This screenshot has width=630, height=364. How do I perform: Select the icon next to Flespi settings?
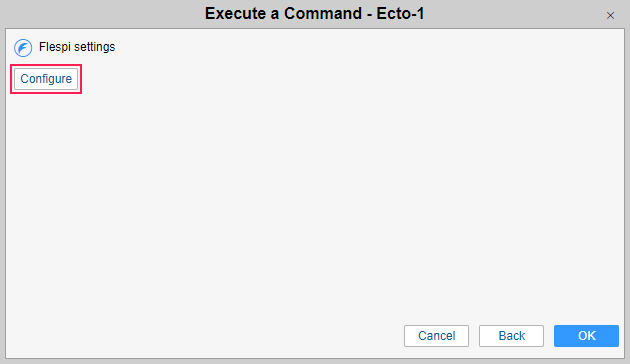(23, 48)
